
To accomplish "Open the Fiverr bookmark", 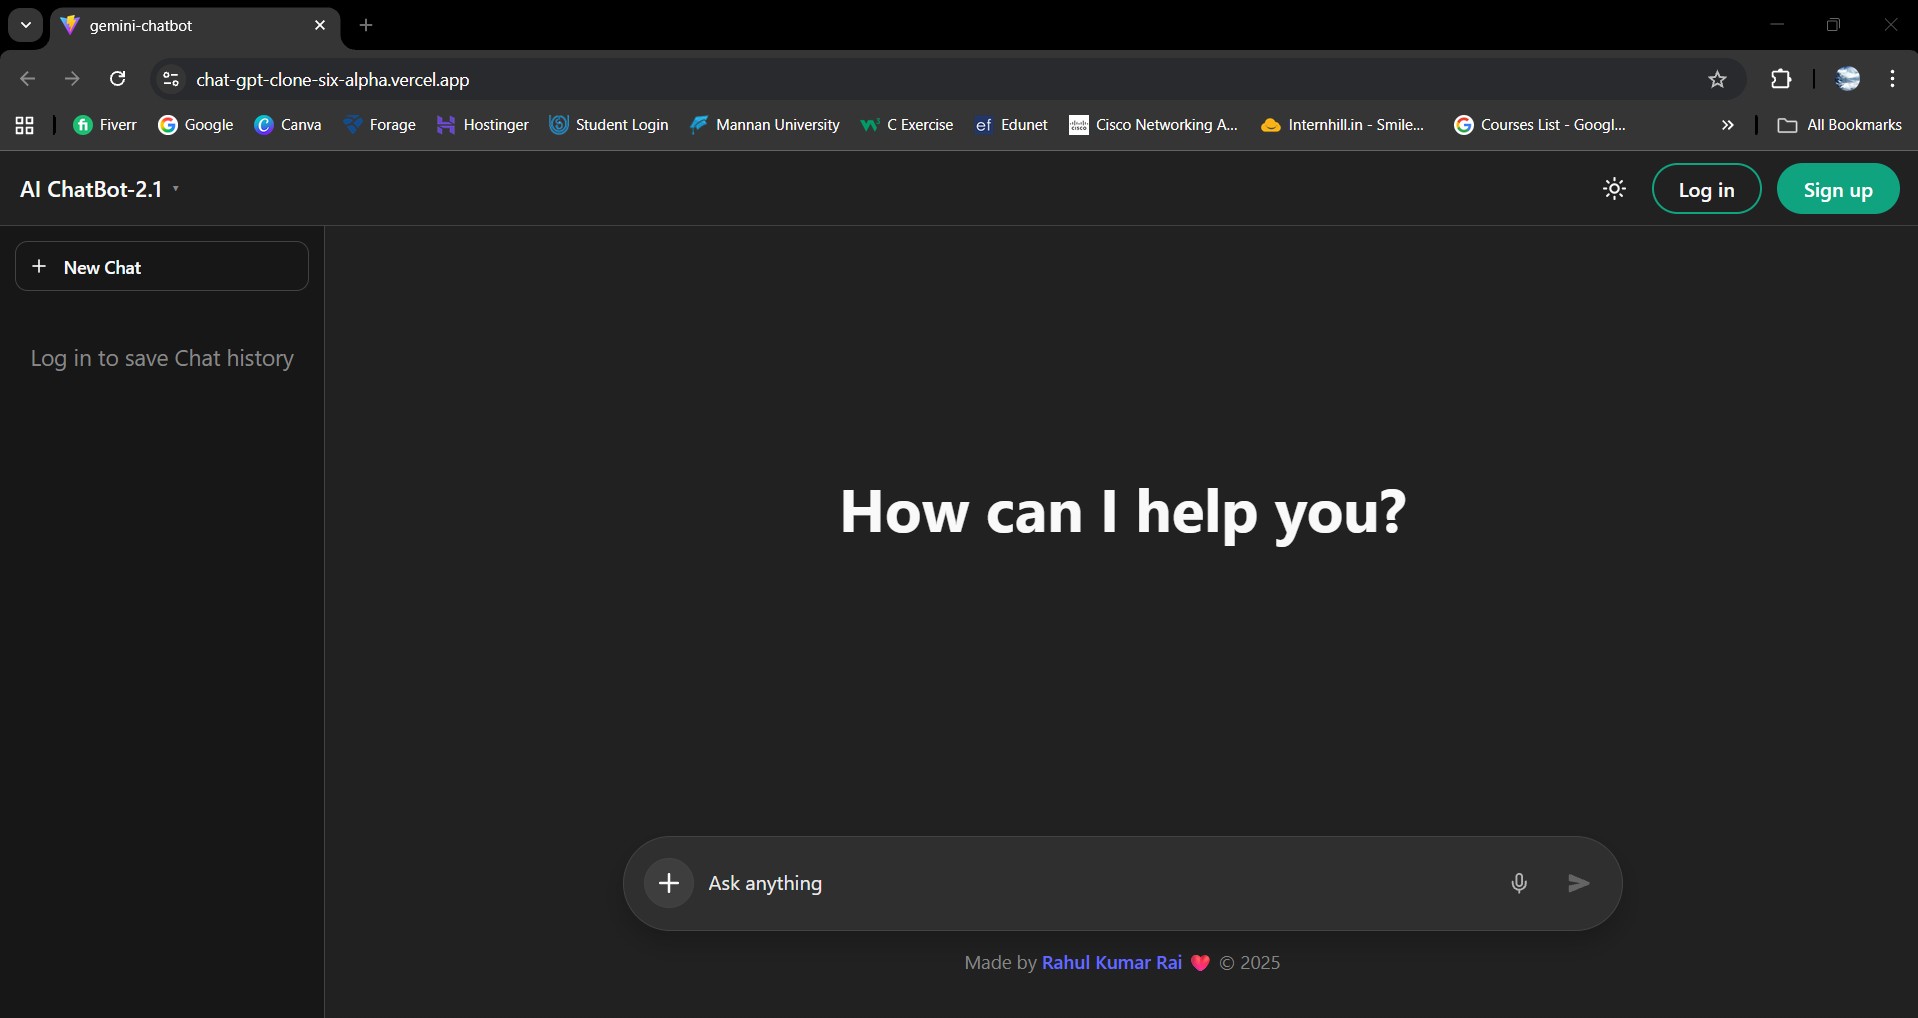I will pos(105,125).
